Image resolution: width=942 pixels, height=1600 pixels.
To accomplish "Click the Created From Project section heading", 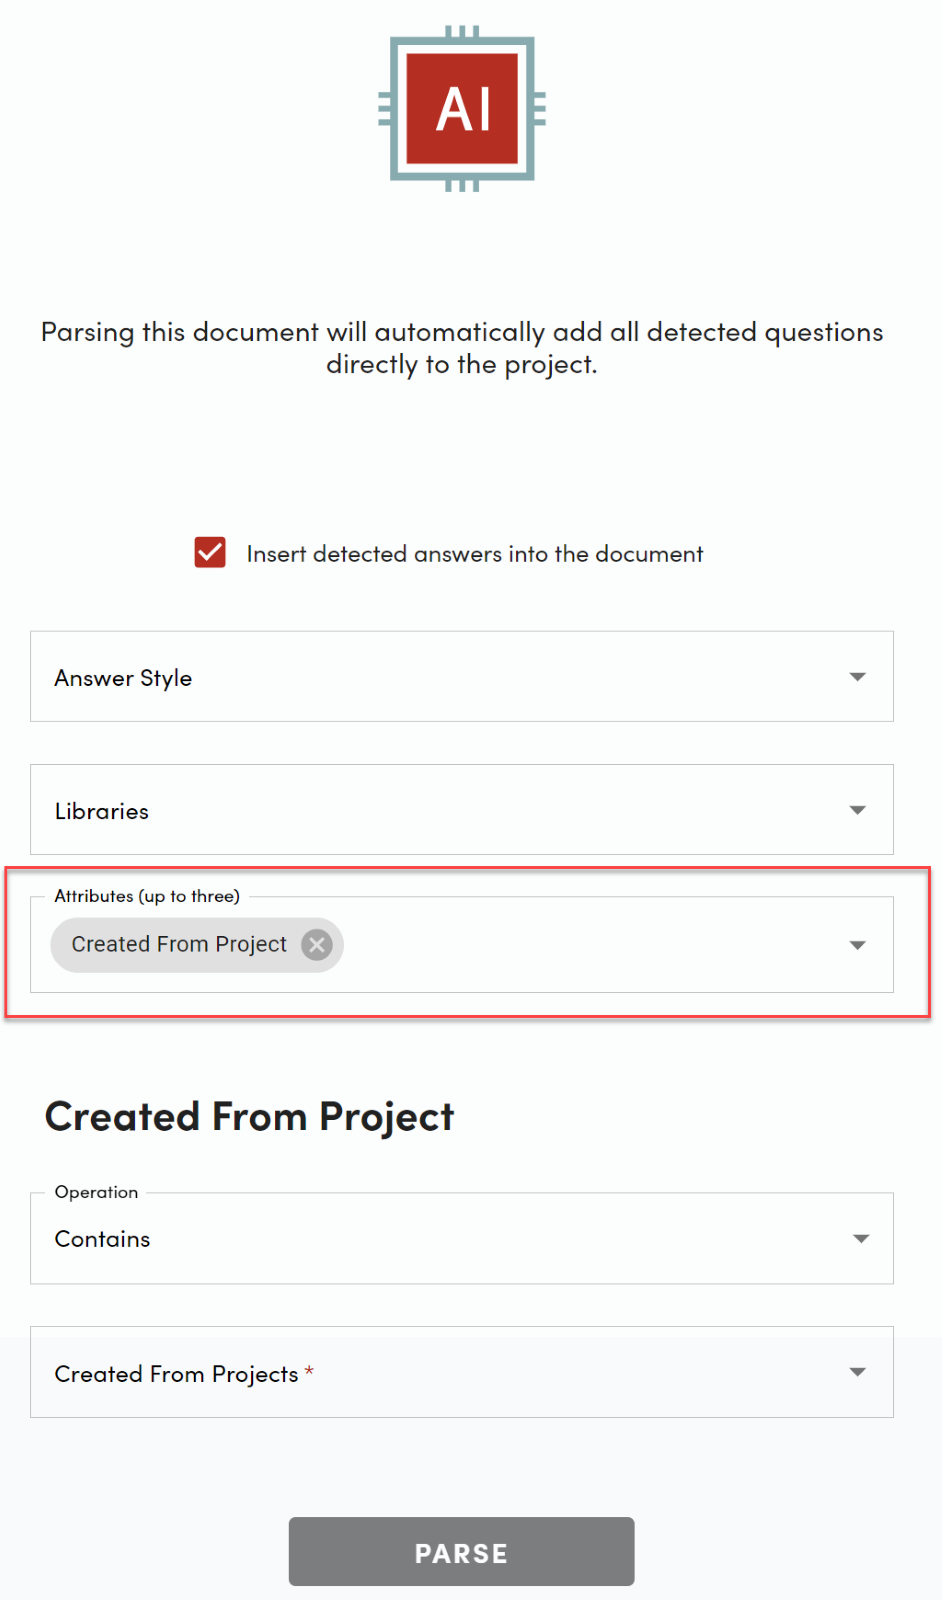I will 250,1117.
